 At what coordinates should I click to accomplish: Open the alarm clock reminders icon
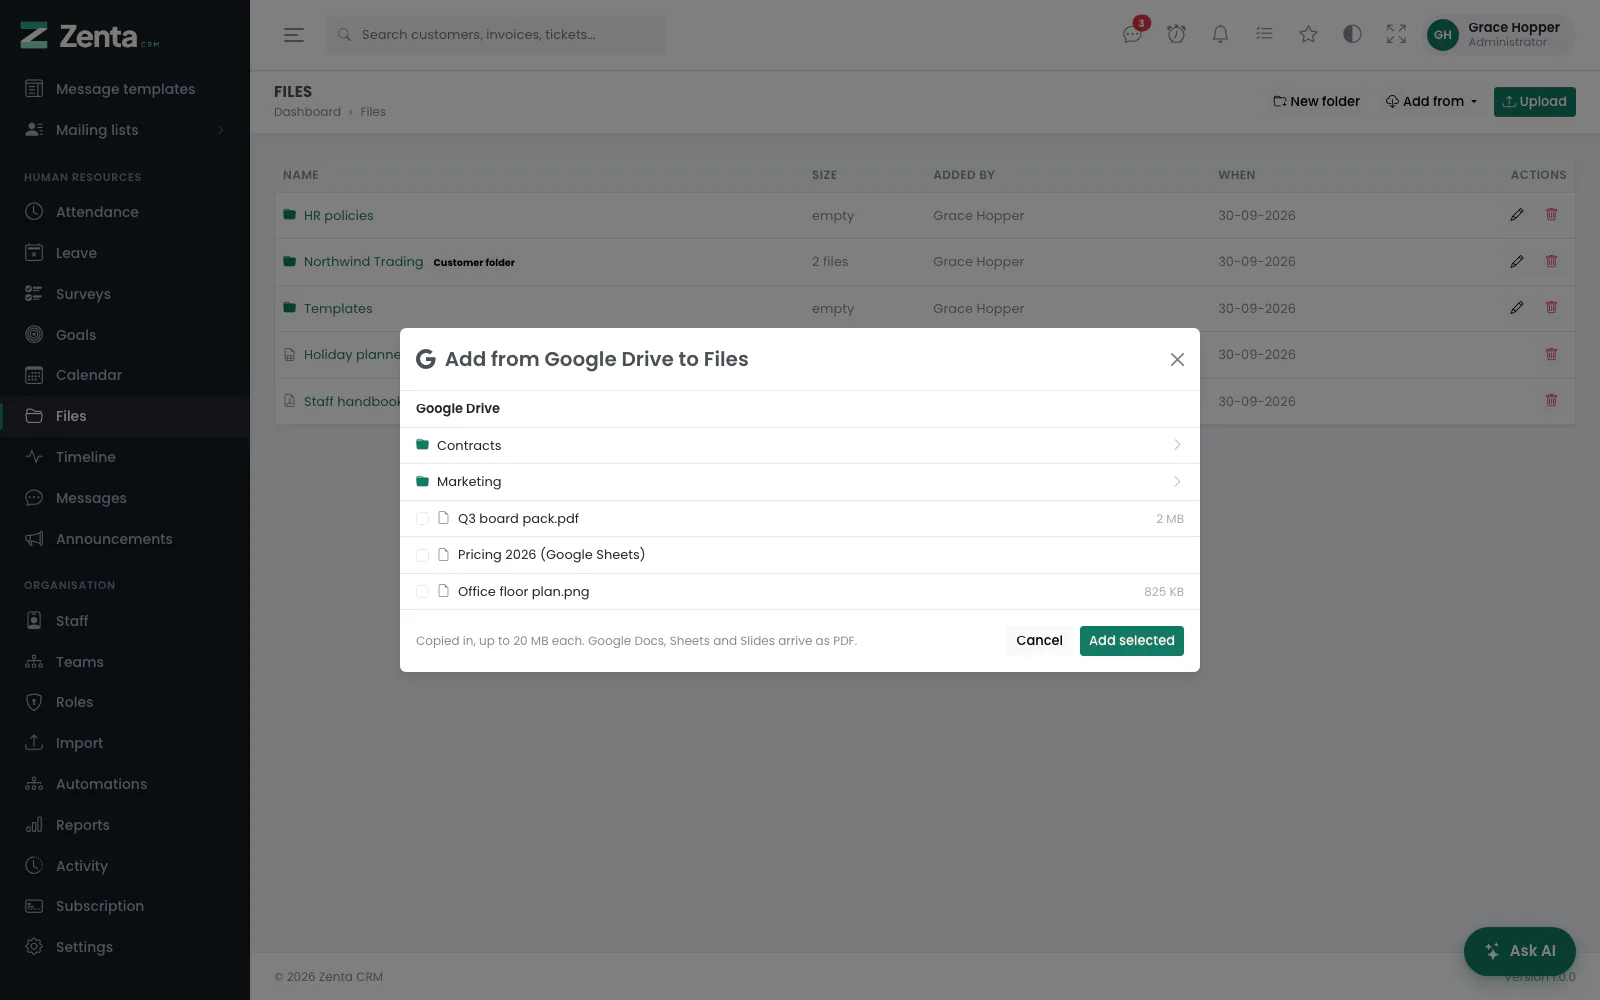[1176, 34]
